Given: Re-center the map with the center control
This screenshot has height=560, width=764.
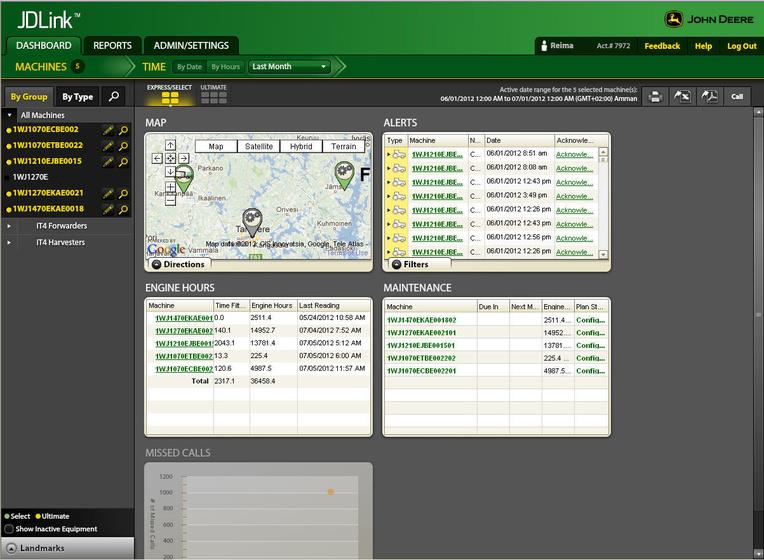Looking at the screenshot, I should point(170,158).
